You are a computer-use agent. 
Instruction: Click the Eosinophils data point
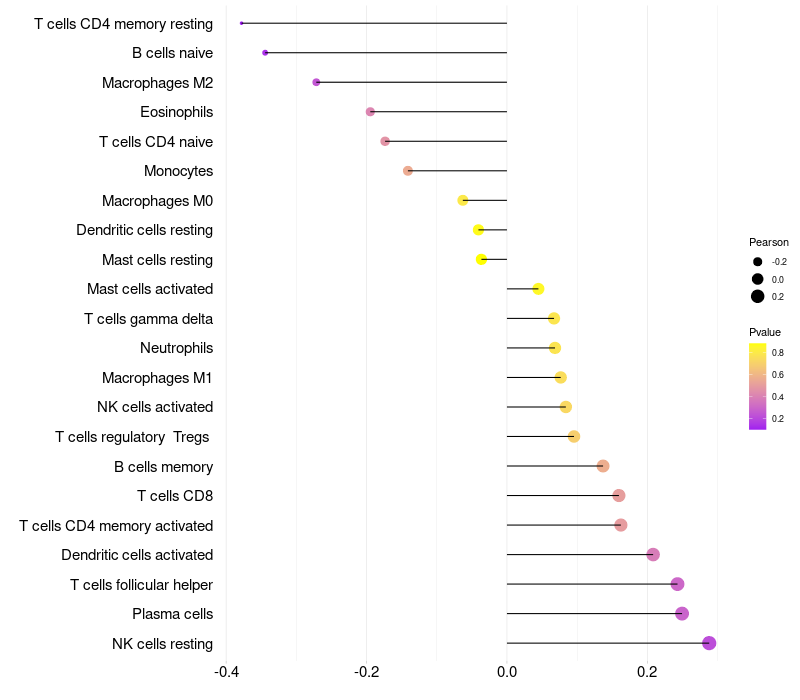pos(370,112)
